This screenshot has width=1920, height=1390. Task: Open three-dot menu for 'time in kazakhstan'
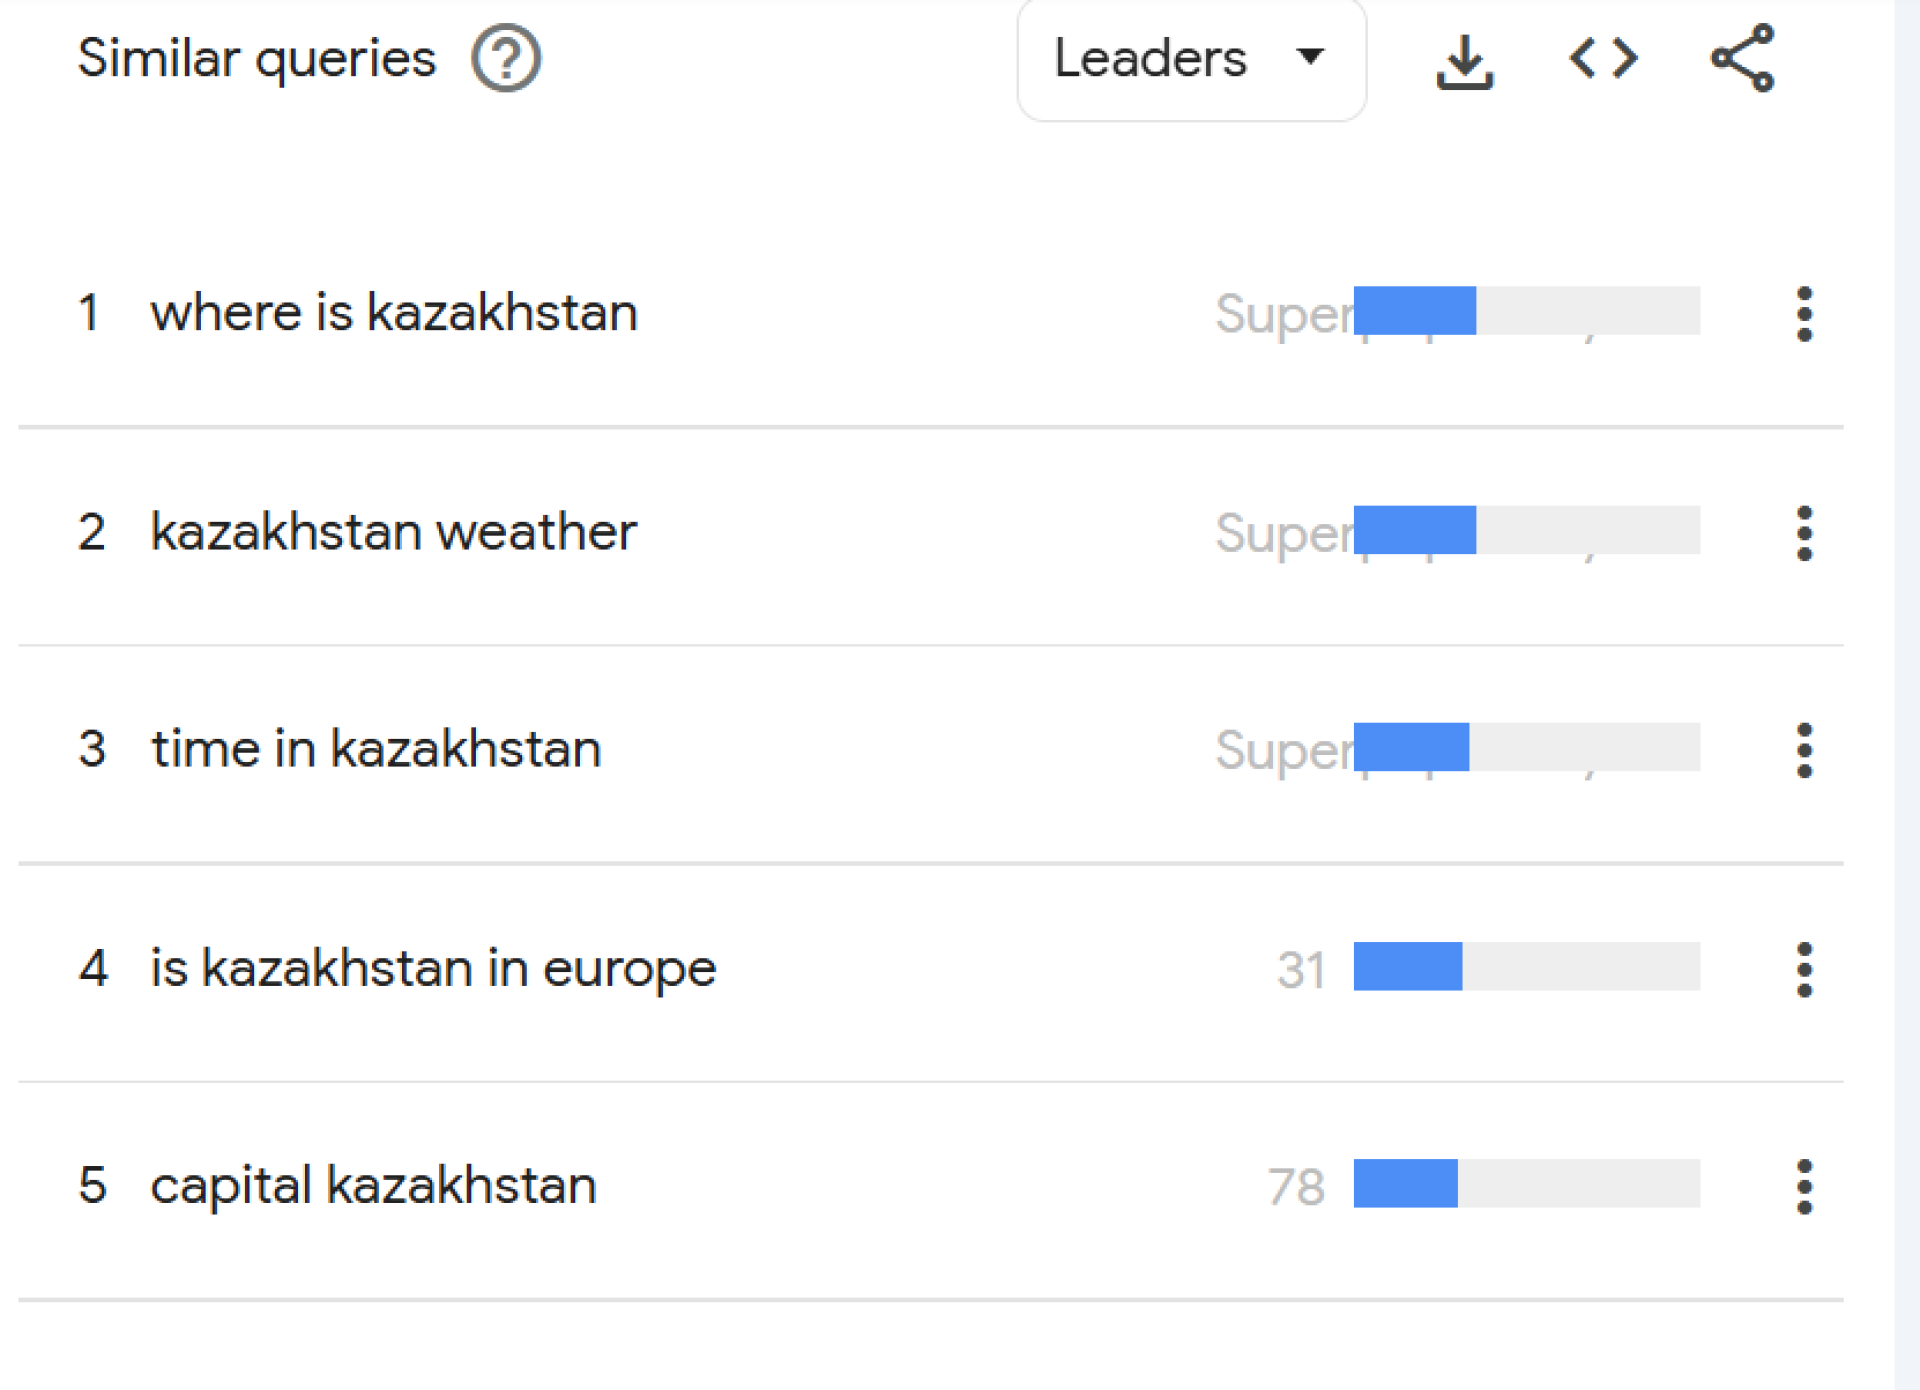point(1804,750)
